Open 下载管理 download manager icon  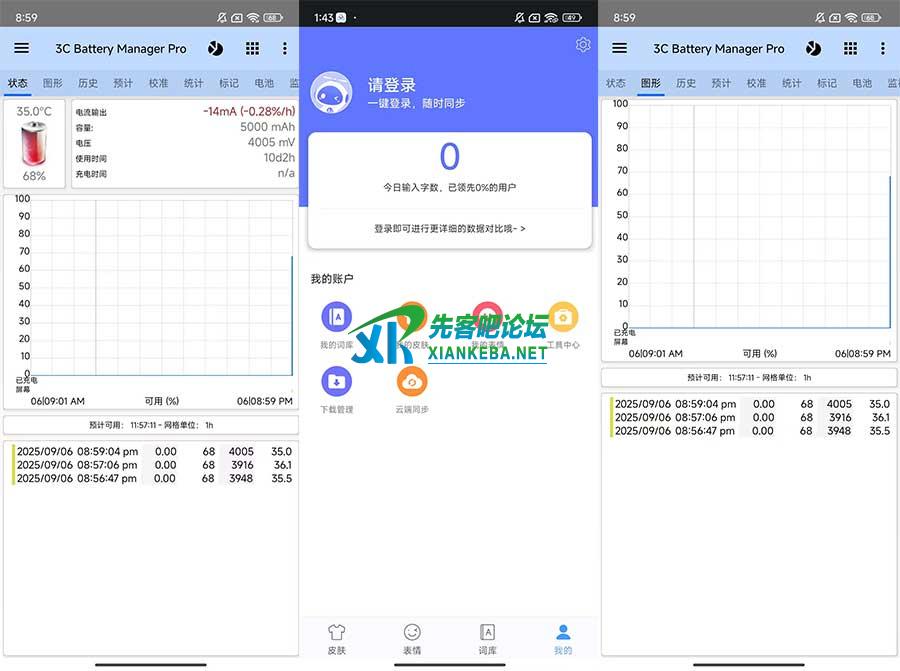(x=336, y=381)
